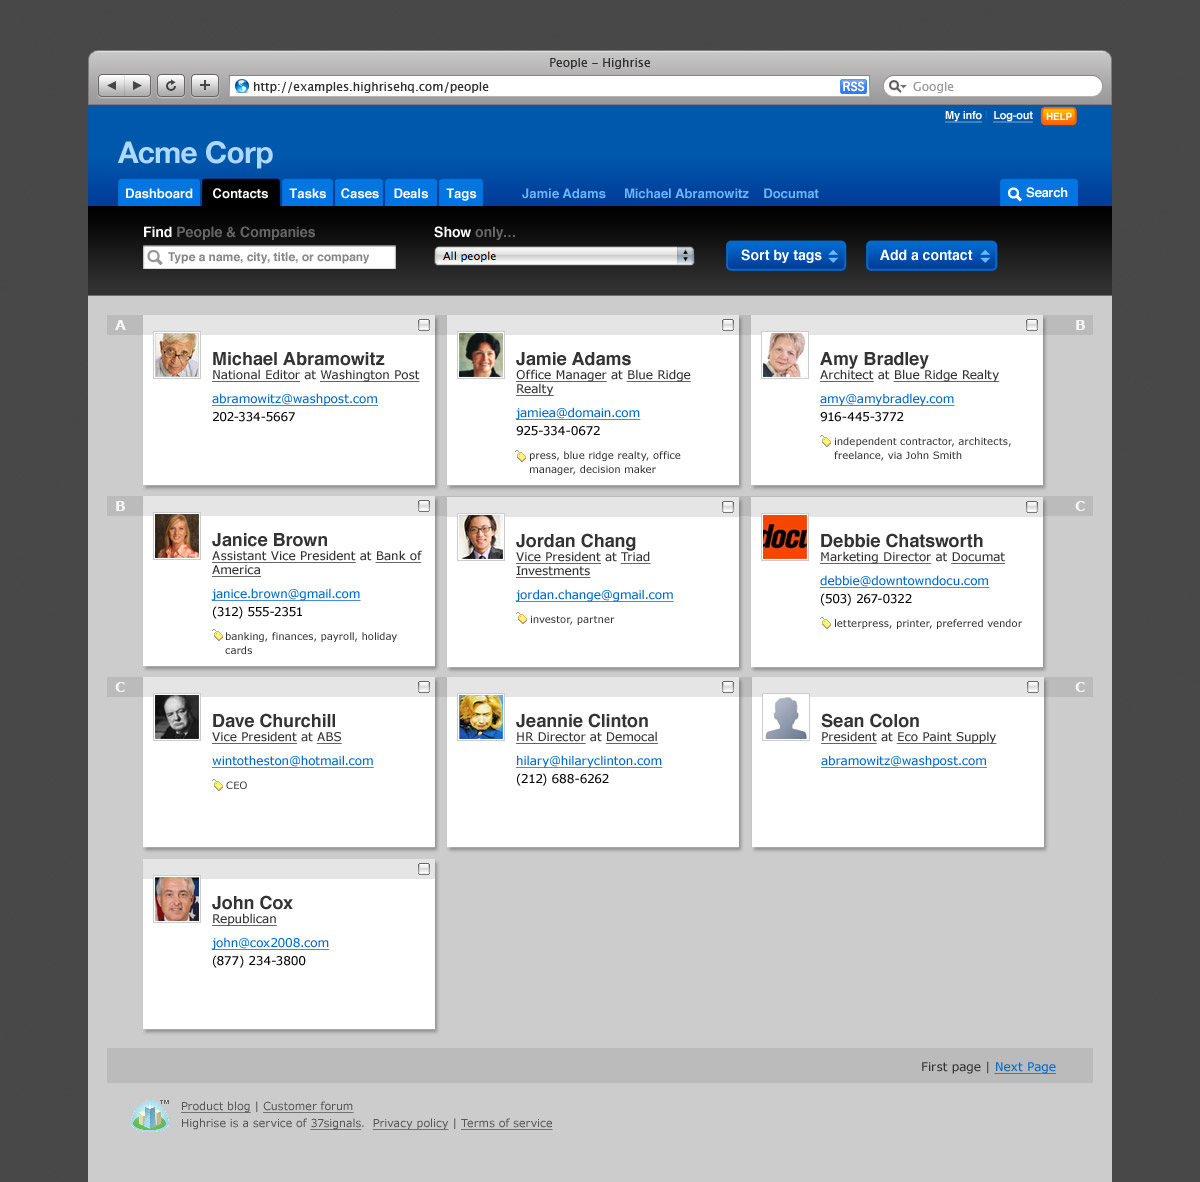Switch to Tags tab
The image size is (1200, 1182).
tap(461, 193)
